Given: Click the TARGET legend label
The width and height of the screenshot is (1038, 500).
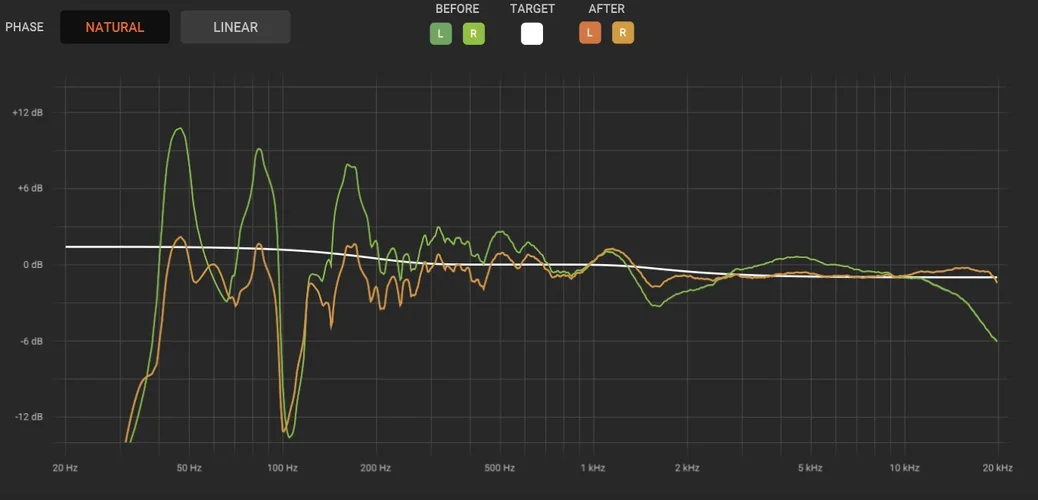Looking at the screenshot, I should point(532,9).
